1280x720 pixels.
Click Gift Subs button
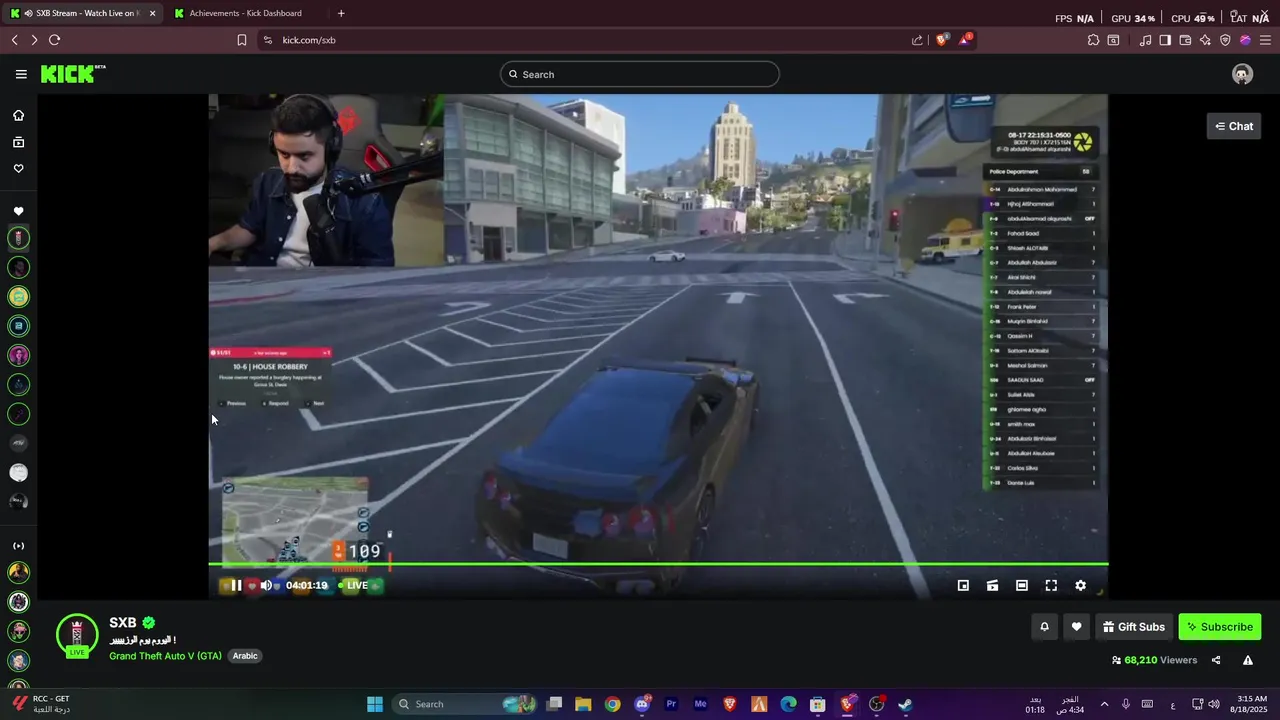pyautogui.click(x=1134, y=627)
